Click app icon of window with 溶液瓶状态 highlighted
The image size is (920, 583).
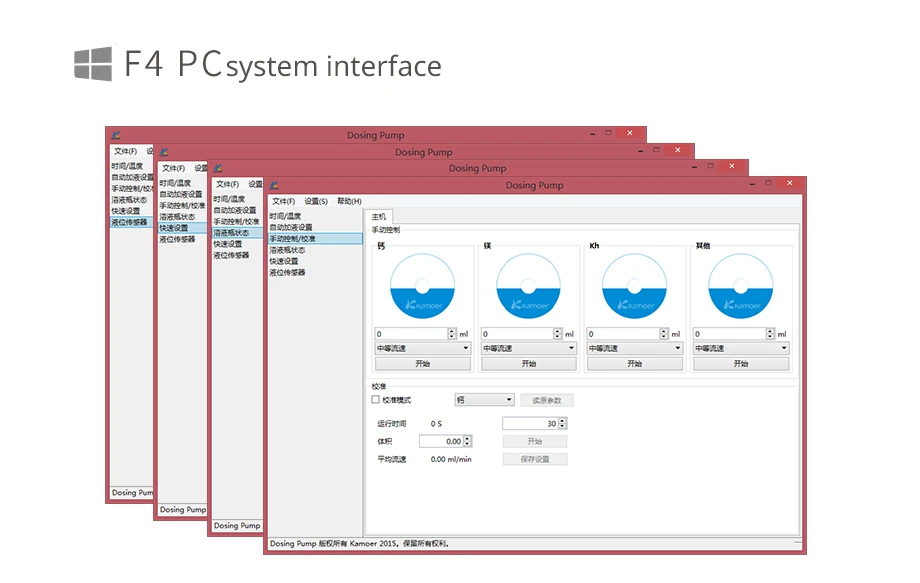(x=218, y=168)
